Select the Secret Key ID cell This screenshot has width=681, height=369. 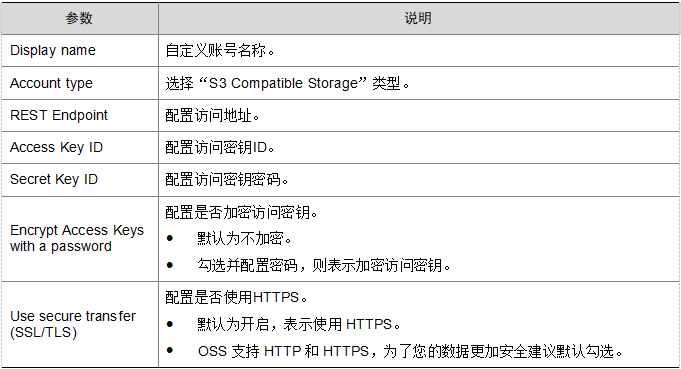[x=79, y=180]
